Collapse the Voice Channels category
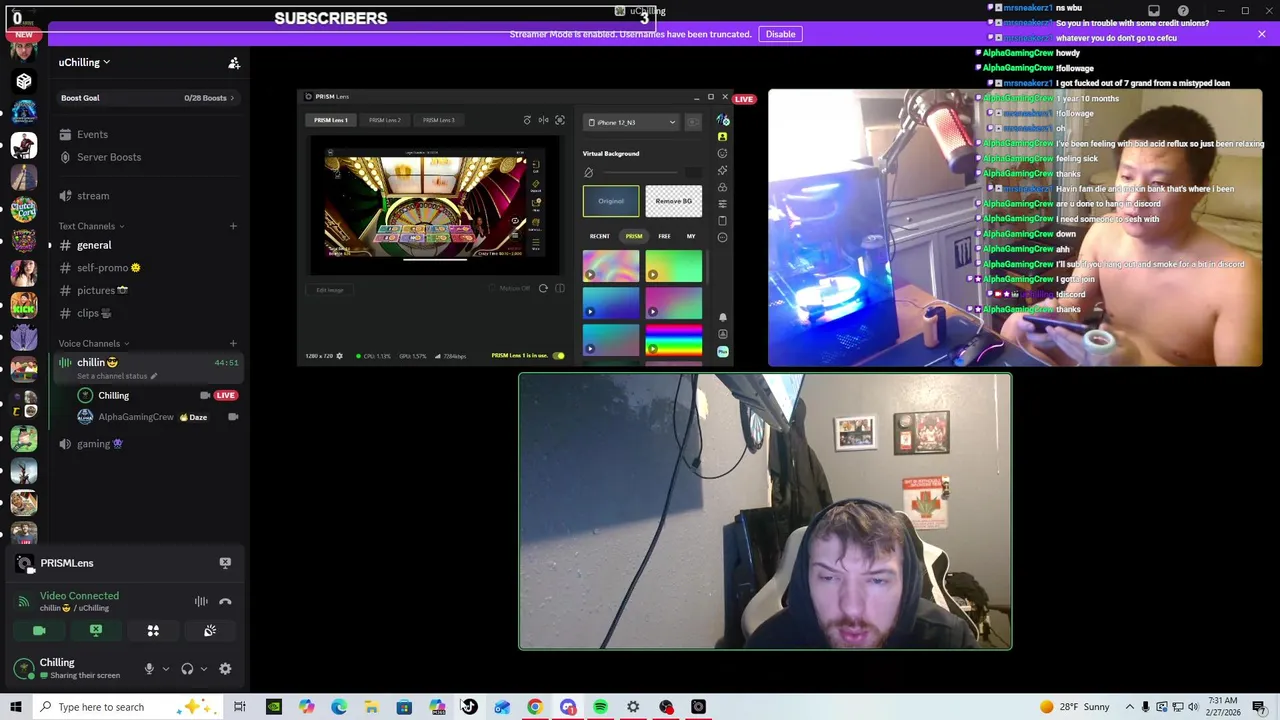 coord(93,343)
